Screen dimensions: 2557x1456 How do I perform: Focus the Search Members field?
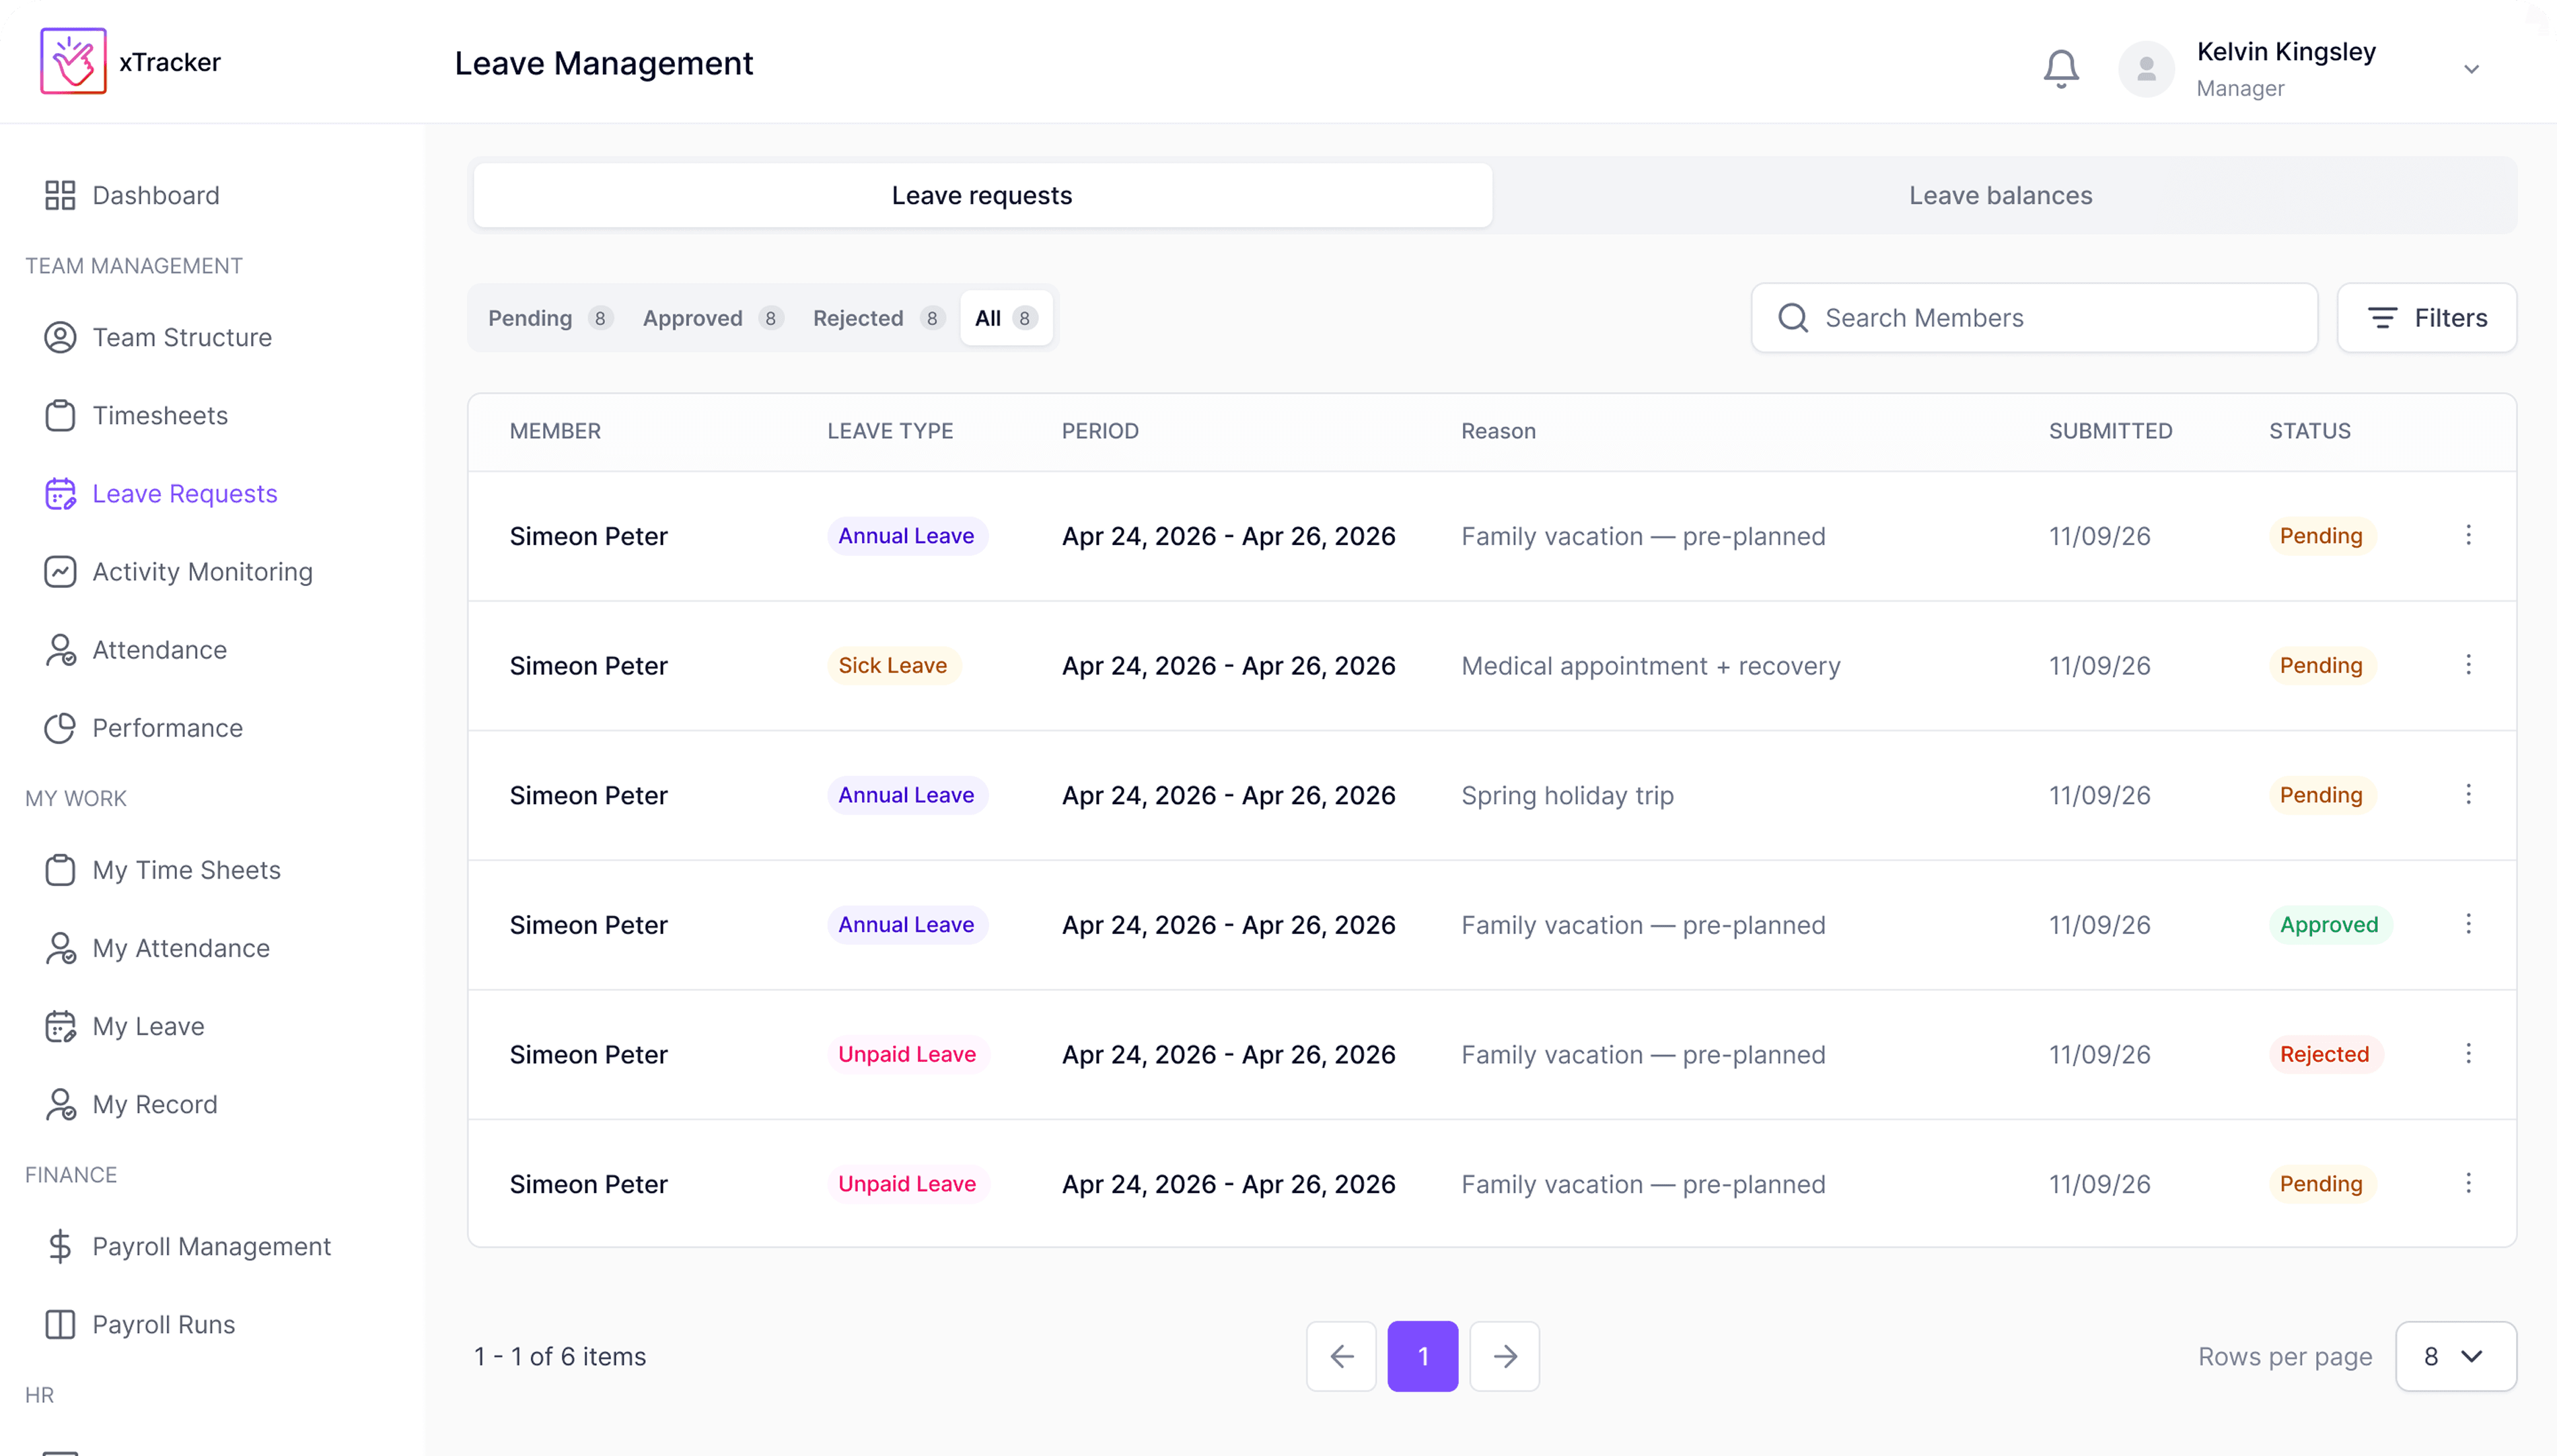tap(2034, 318)
